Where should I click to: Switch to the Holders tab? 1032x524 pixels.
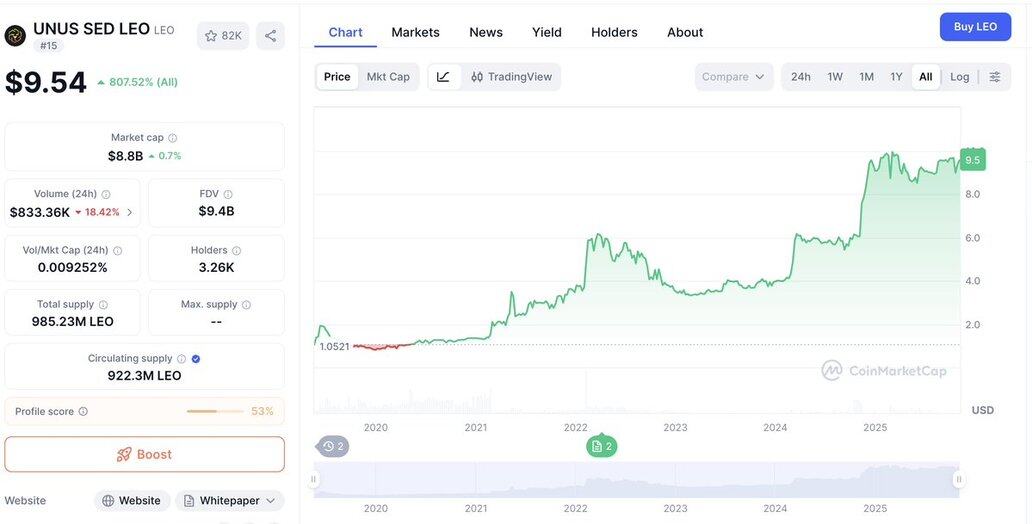click(614, 32)
